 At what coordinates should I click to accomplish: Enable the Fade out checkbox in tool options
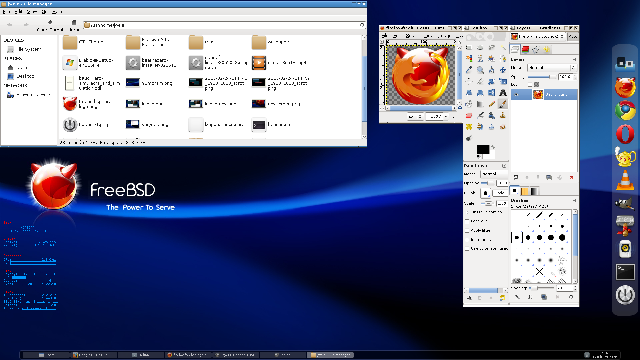(x=467, y=221)
